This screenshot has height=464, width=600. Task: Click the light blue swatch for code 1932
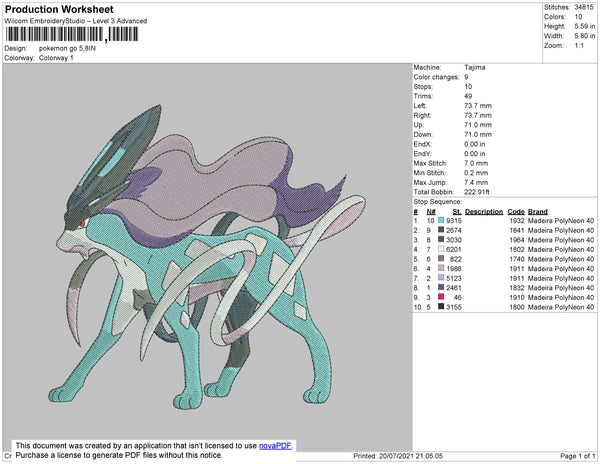click(441, 220)
